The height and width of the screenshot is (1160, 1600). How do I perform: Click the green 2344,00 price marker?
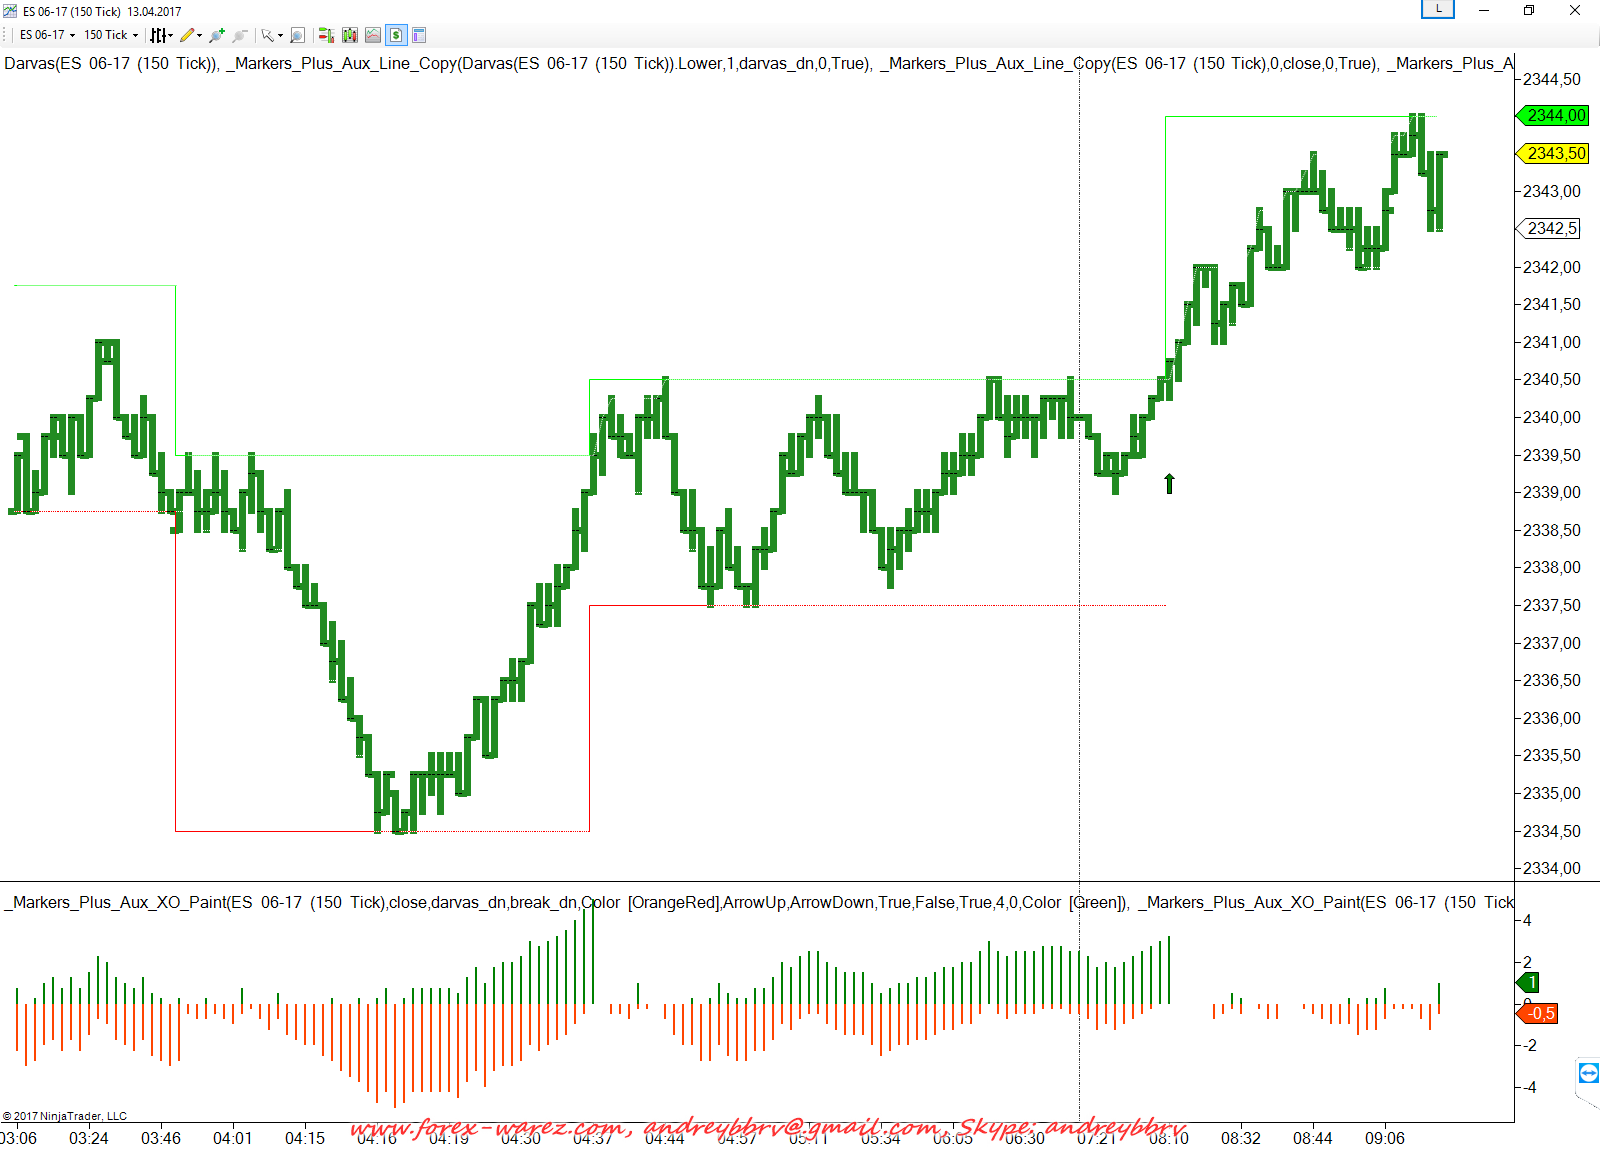[1555, 116]
